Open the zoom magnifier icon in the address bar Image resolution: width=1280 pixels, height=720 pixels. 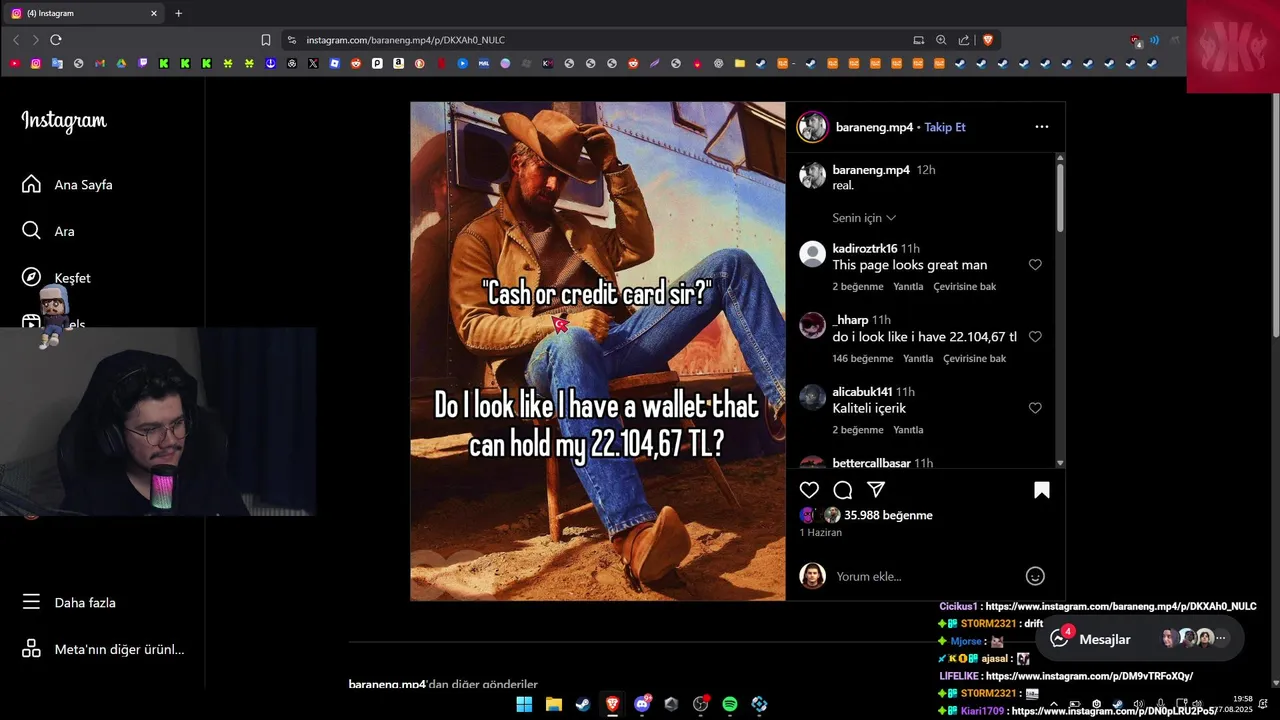[x=941, y=40]
